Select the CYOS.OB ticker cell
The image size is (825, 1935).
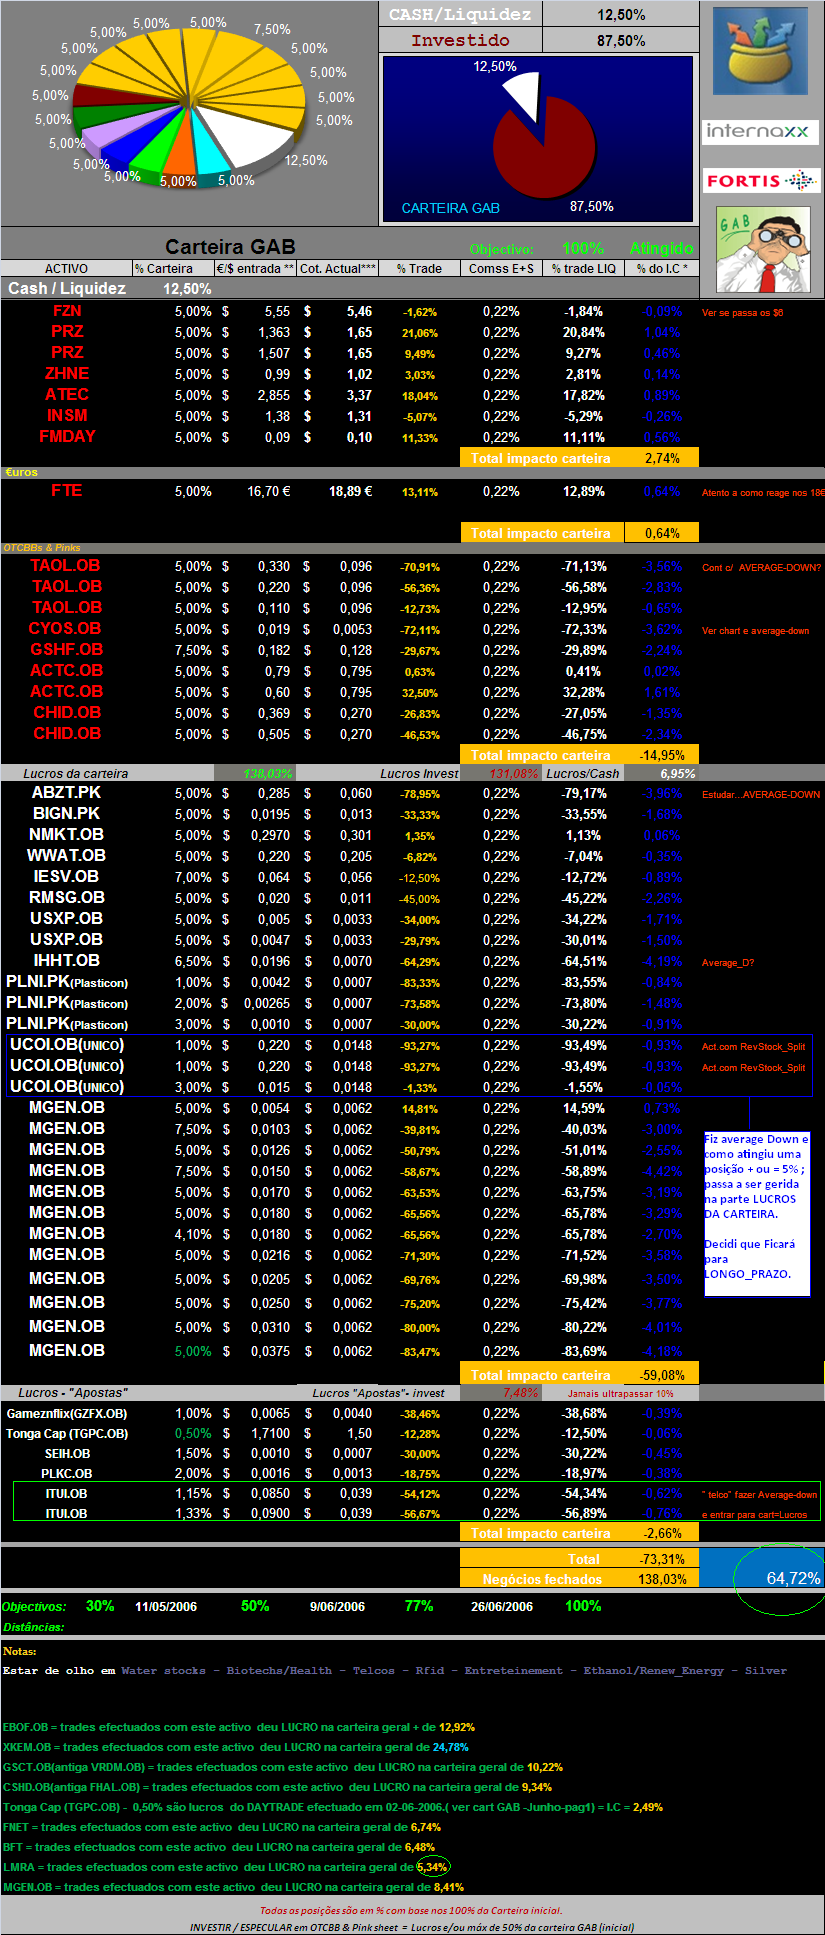[x=65, y=629]
